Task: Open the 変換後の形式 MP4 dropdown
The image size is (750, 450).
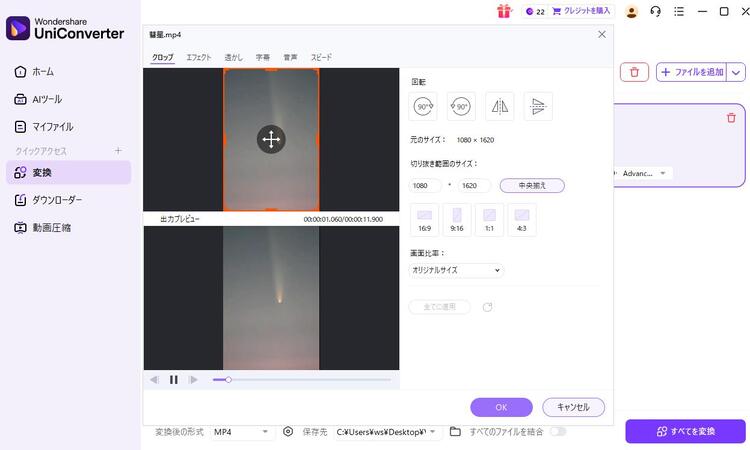Action: 242,432
